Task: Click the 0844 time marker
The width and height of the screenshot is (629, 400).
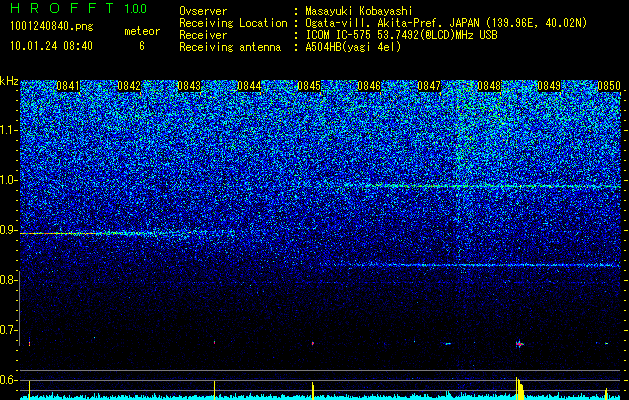Action: pos(249,86)
